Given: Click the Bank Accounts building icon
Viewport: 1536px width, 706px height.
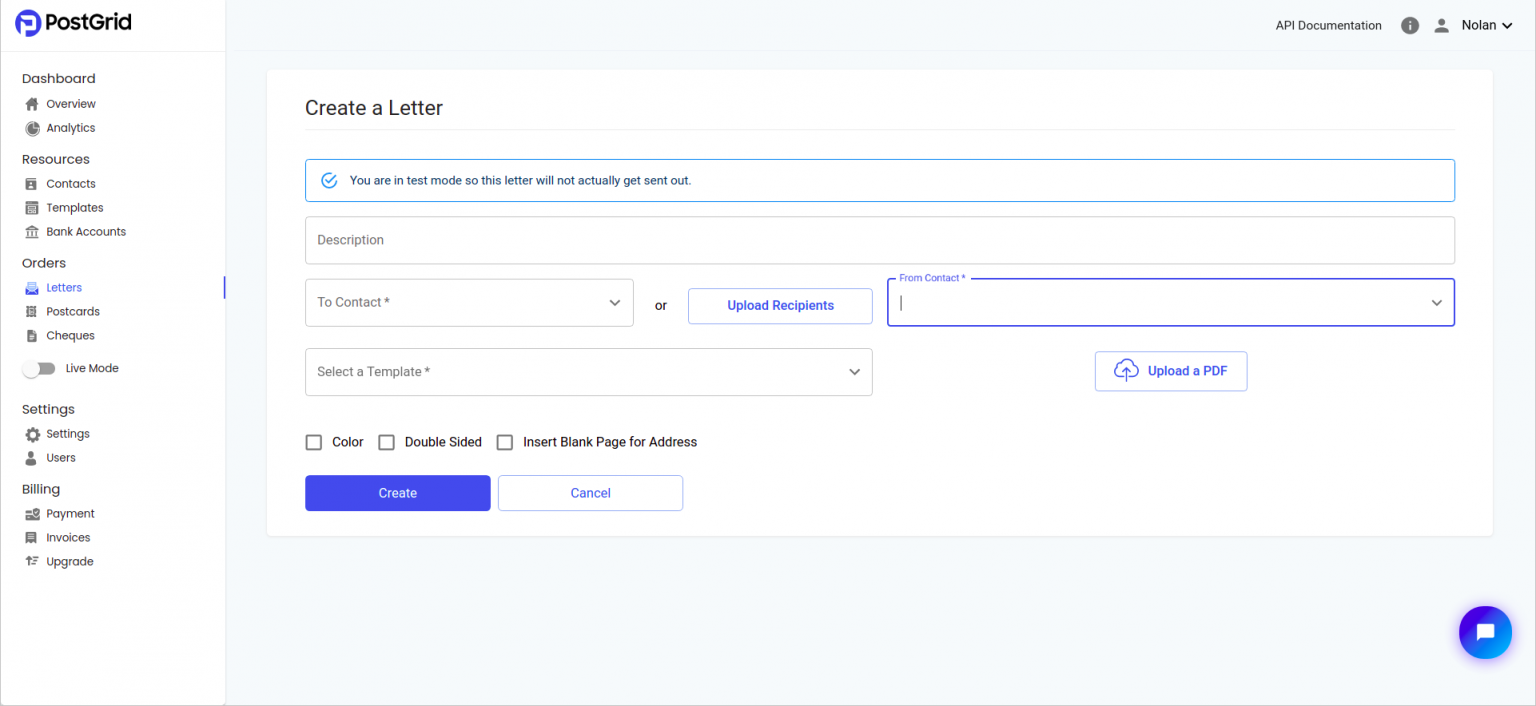Looking at the screenshot, I should (32, 232).
